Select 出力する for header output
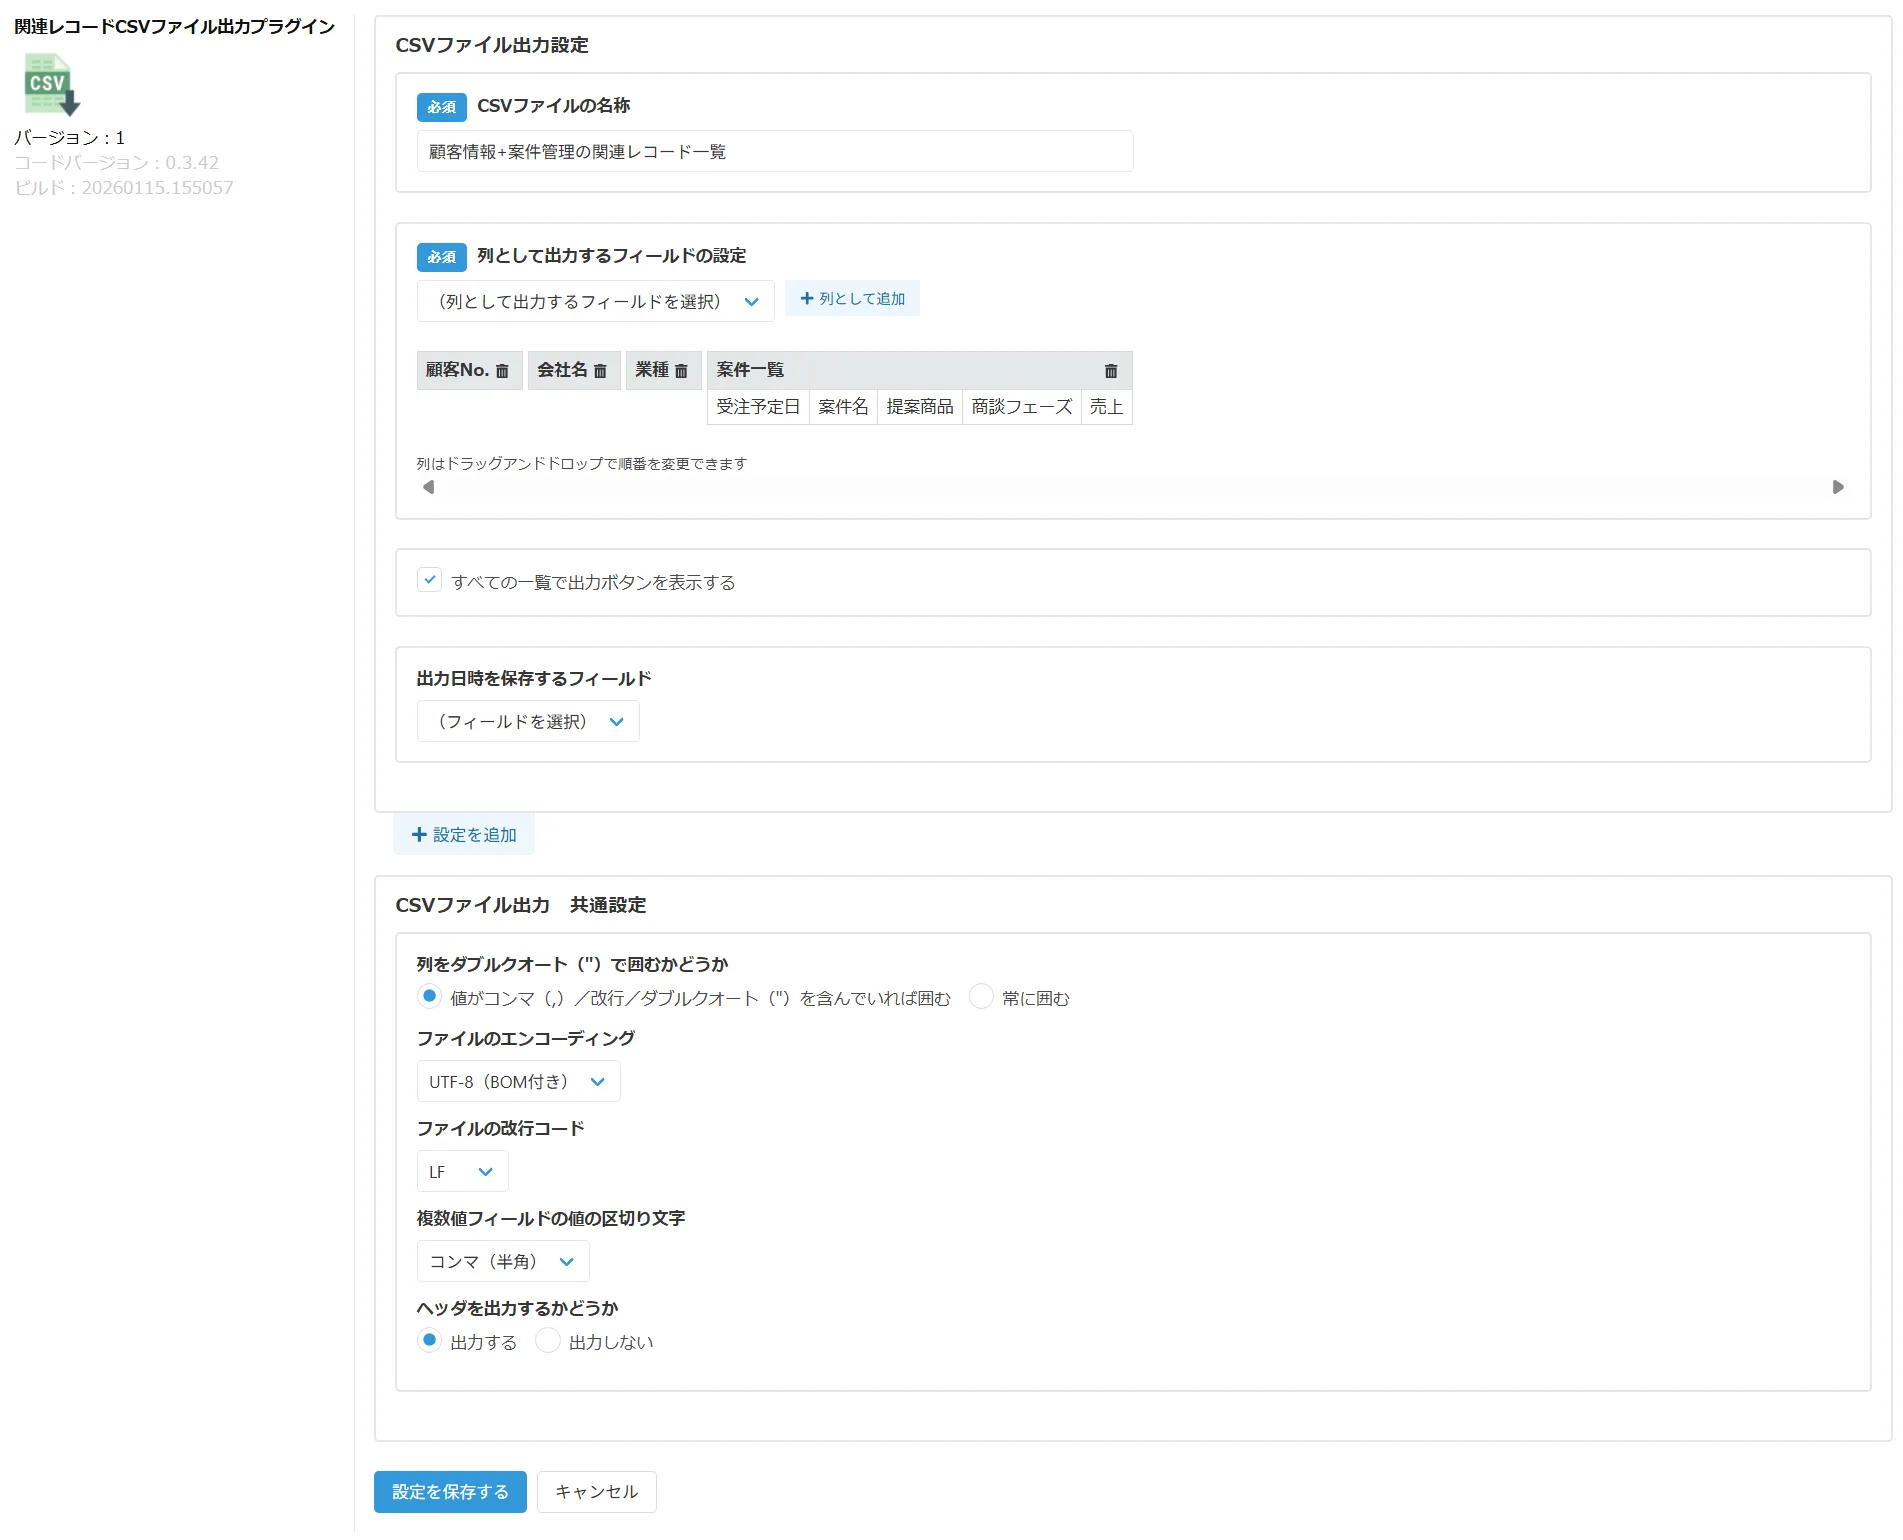Viewport: 1903px width, 1540px height. click(429, 1340)
